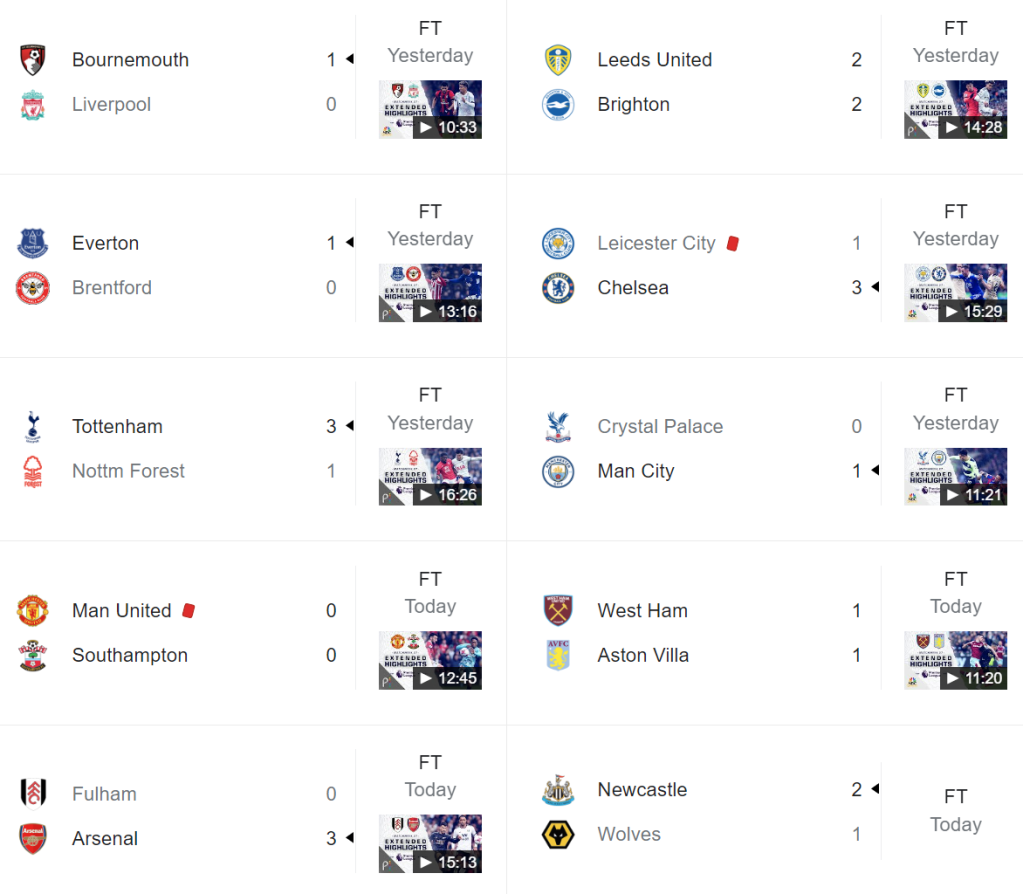This screenshot has width=1023, height=894.
Task: Click the Newcastle club crest
Action: click(558, 790)
